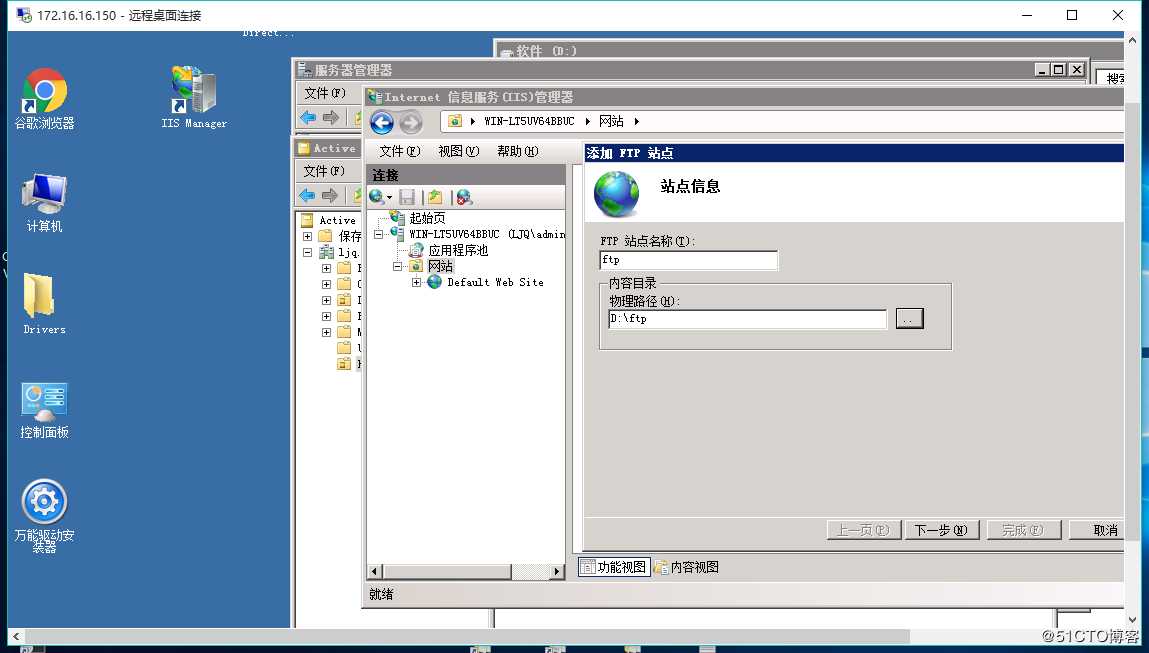
Task: Click the left scroll arrow in 连接 pane
Action: [x=374, y=571]
